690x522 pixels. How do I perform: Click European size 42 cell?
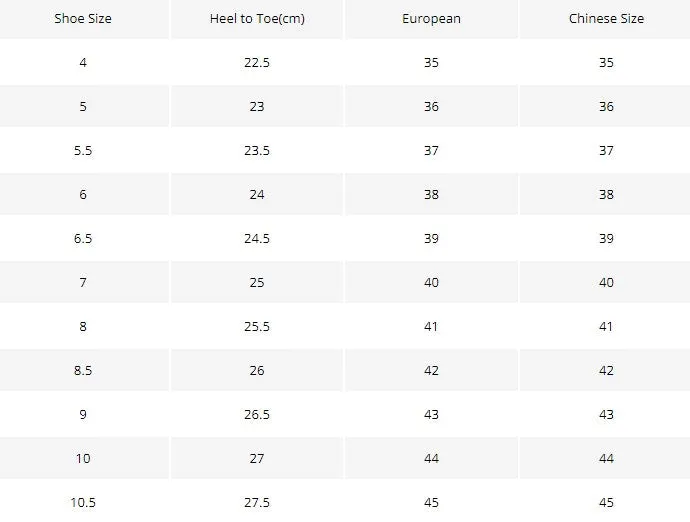[431, 370]
